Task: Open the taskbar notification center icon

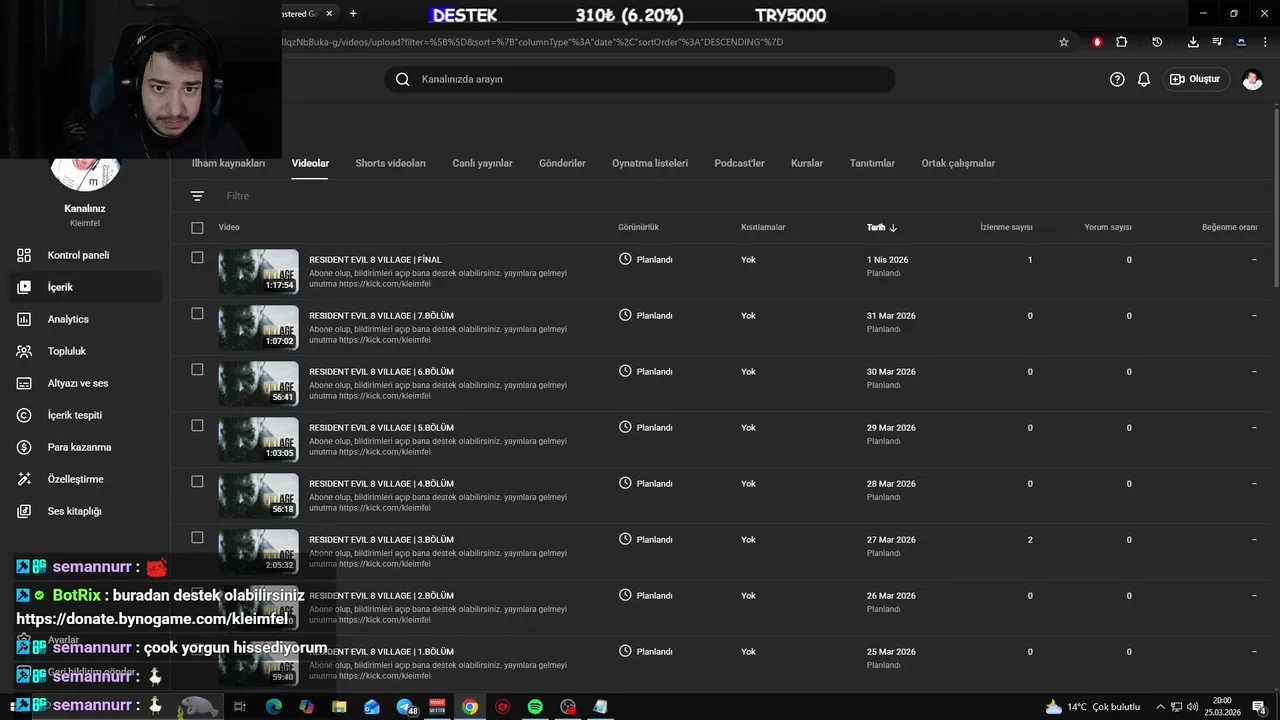Action: 1259,707
